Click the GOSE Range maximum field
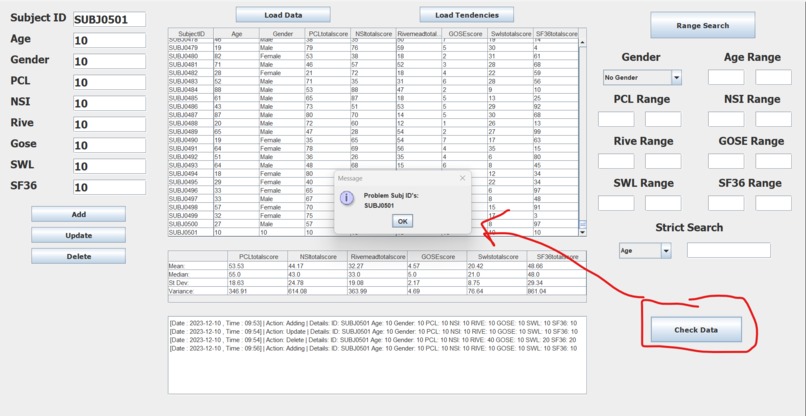 point(773,161)
